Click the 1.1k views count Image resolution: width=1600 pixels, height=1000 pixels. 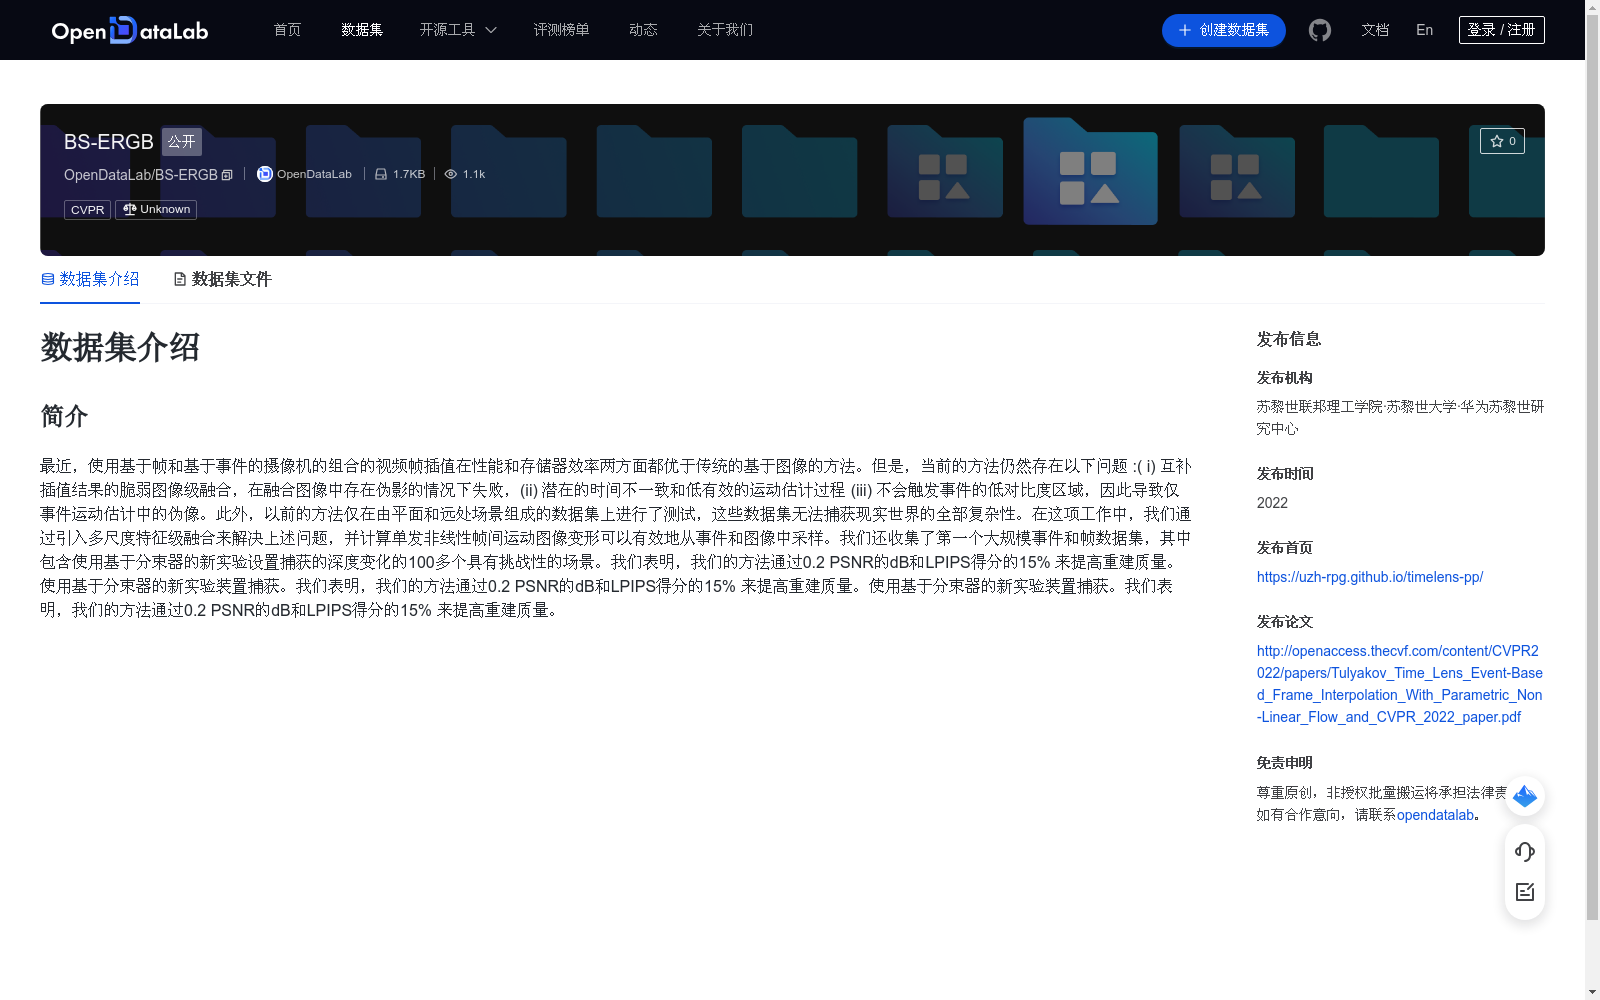click(x=474, y=174)
